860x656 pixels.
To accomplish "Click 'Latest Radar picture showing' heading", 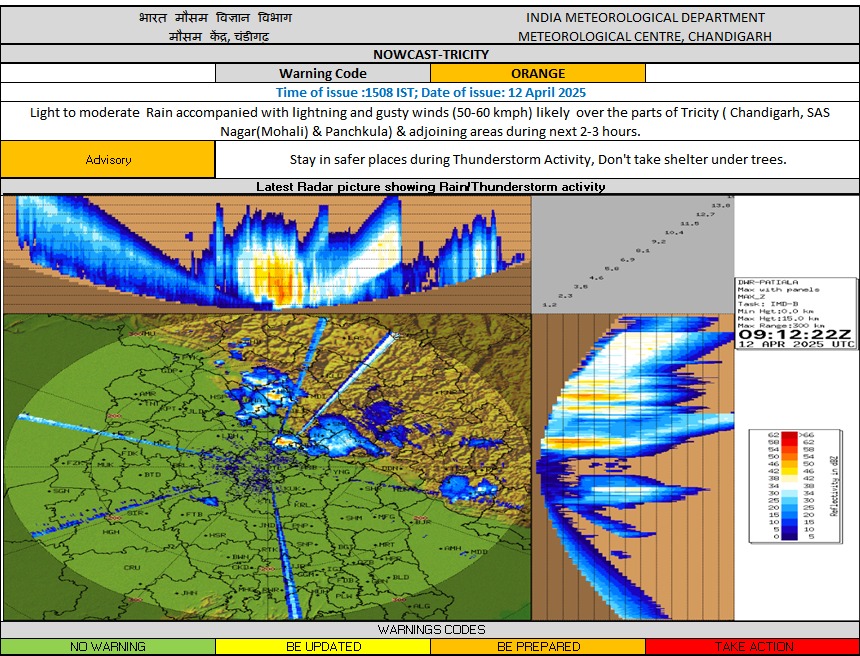I will [x=431, y=186].
